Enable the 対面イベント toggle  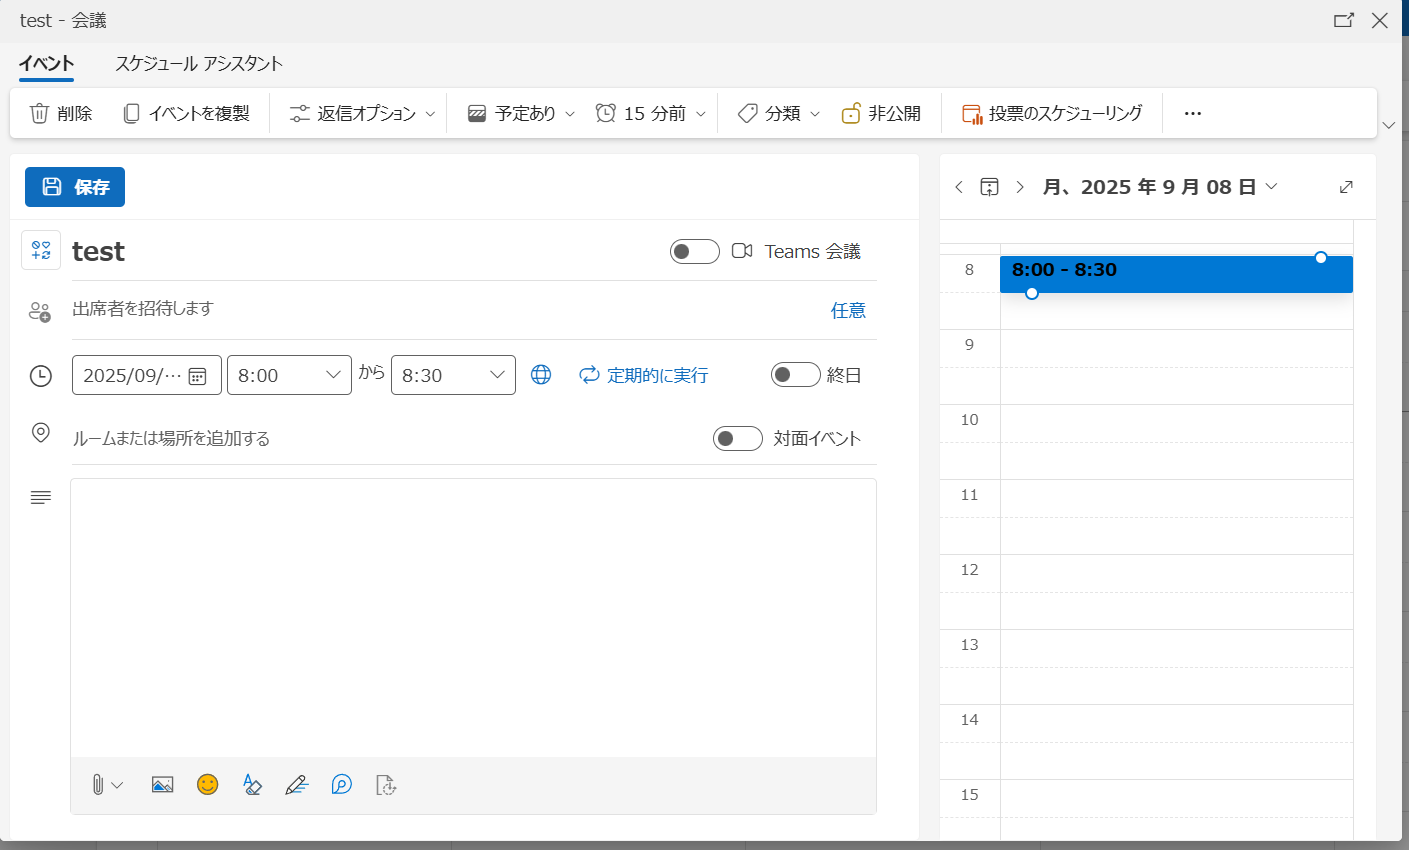737,438
